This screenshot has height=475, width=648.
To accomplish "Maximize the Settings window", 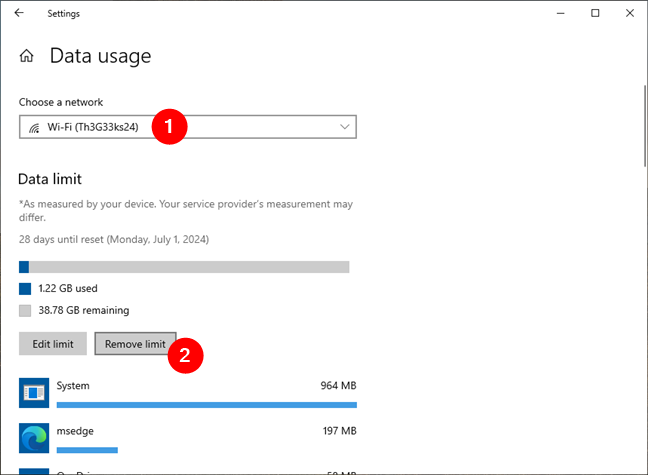I will click(595, 14).
